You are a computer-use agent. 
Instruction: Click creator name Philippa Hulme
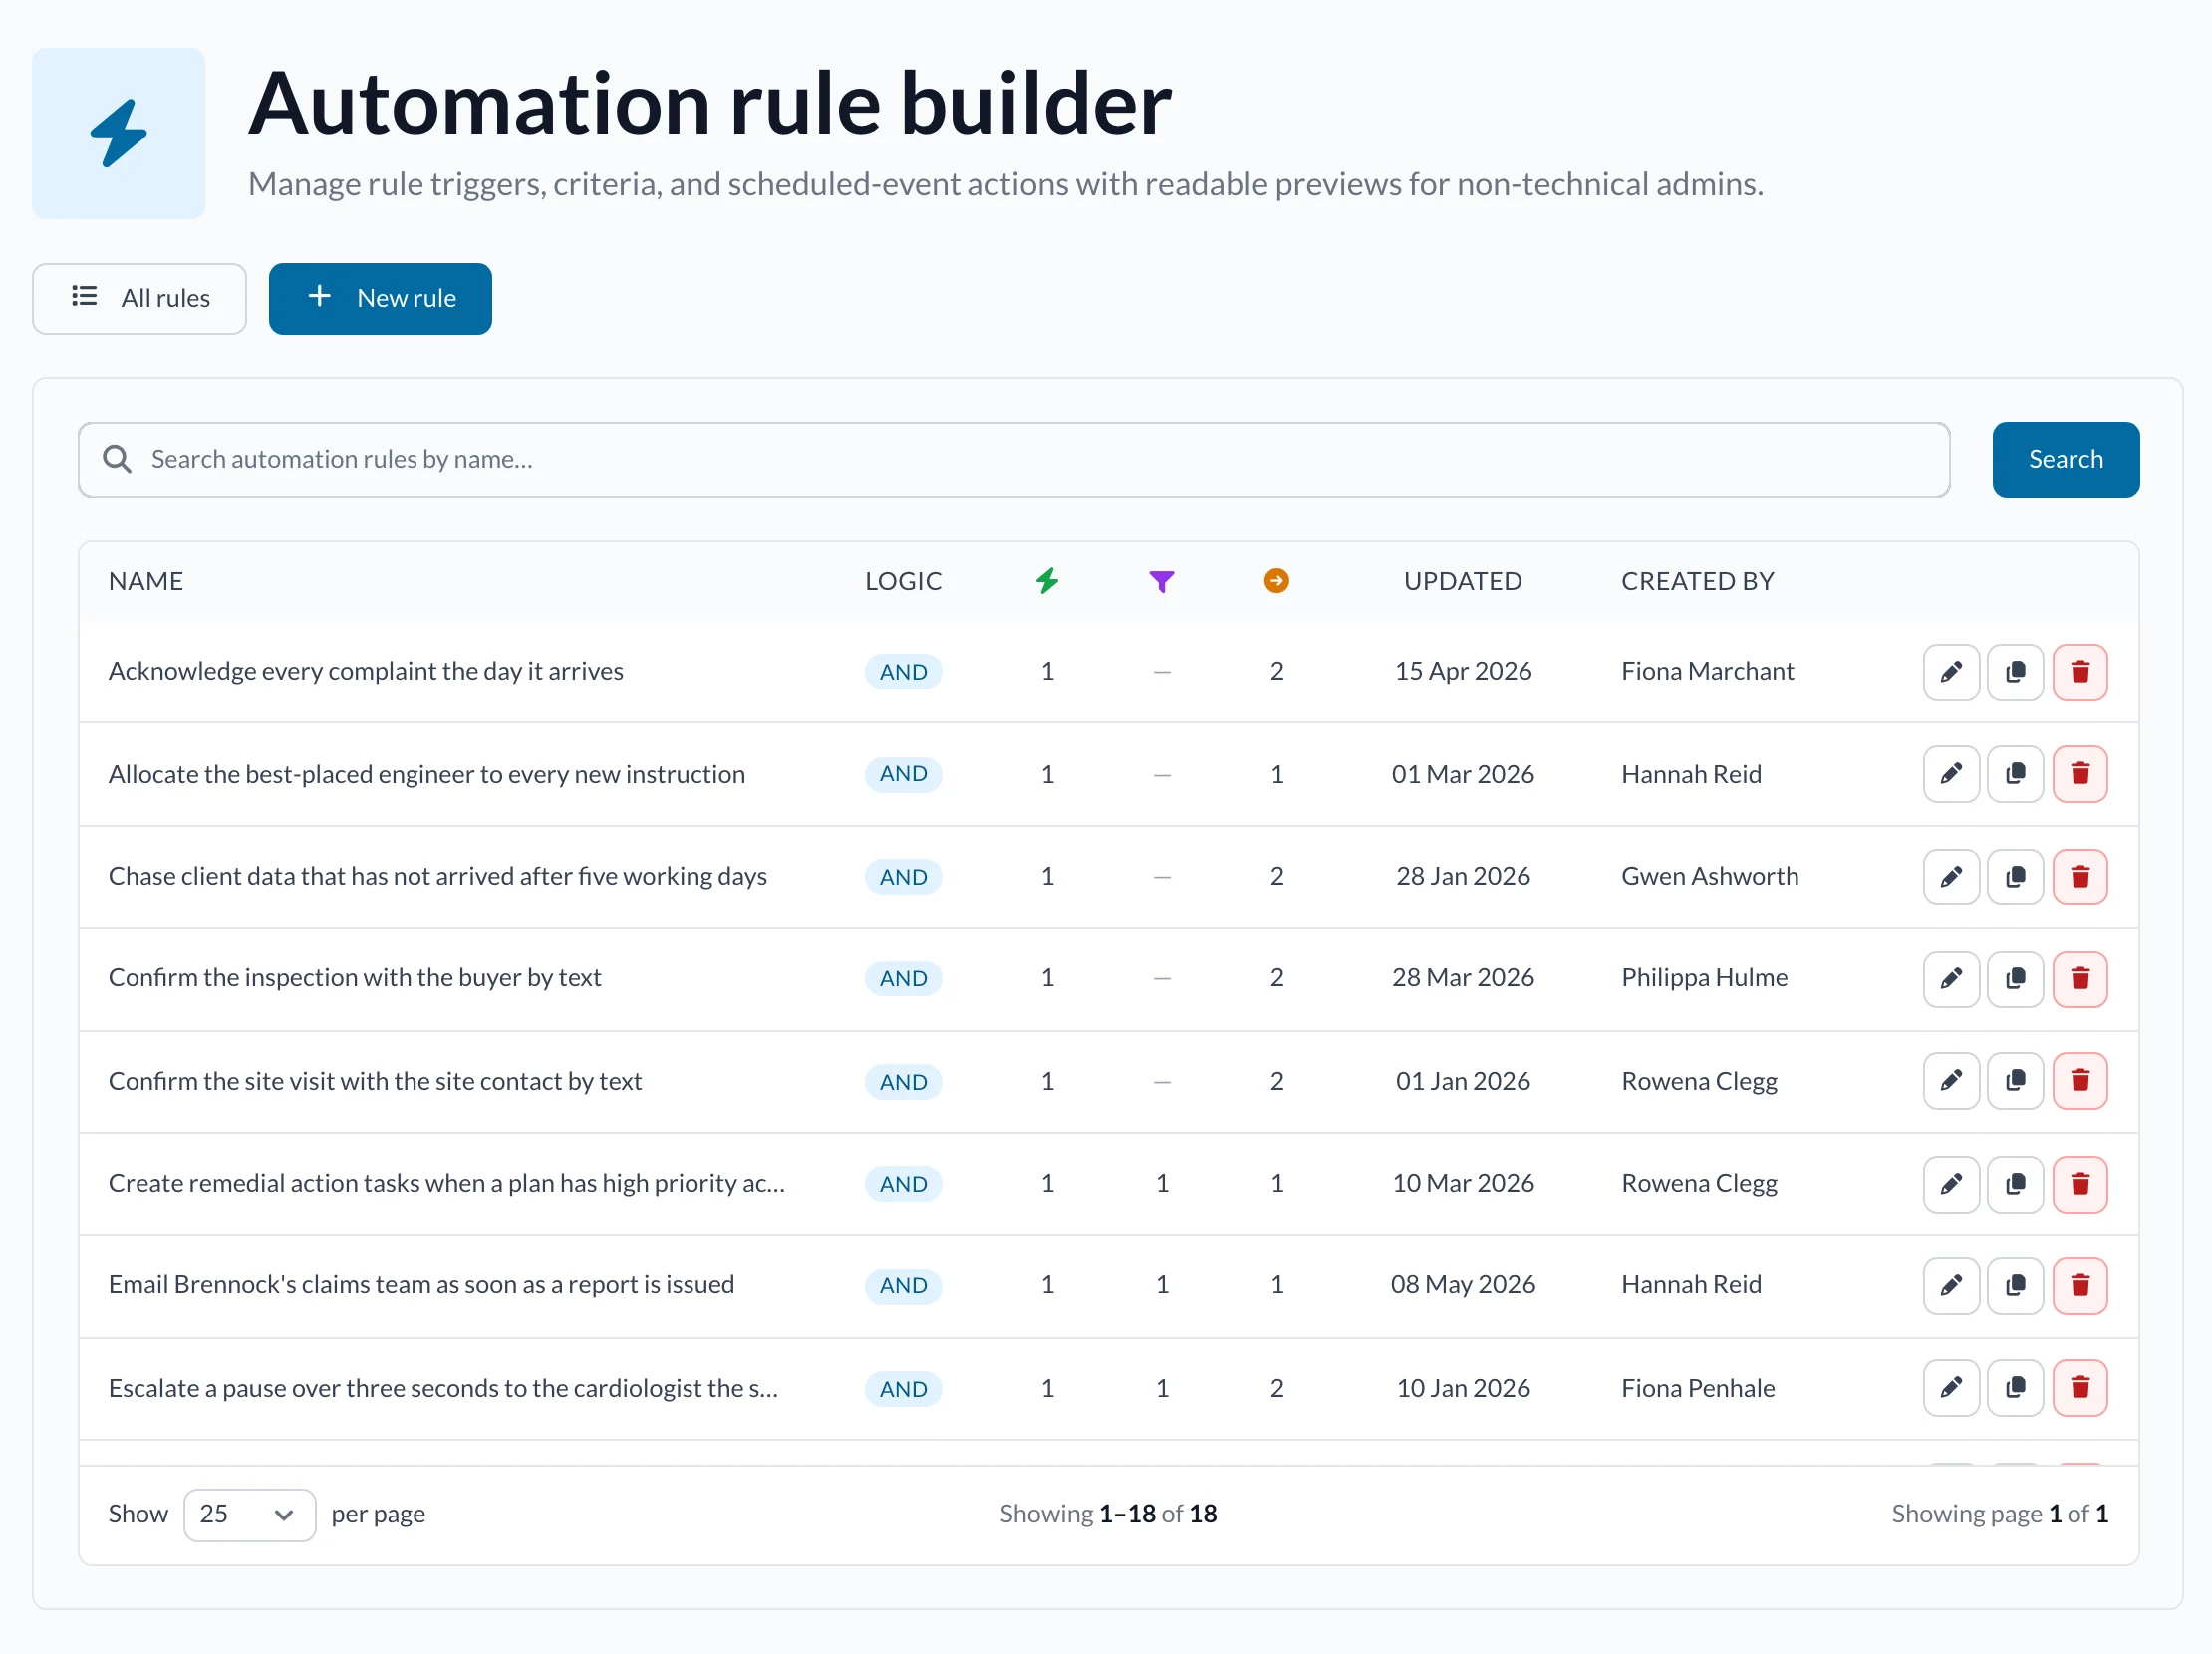(1704, 978)
